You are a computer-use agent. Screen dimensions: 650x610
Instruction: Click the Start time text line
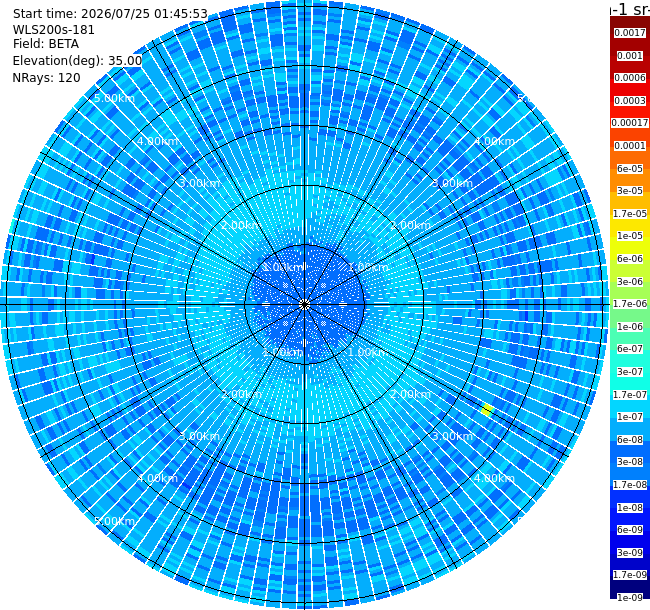coord(110,14)
